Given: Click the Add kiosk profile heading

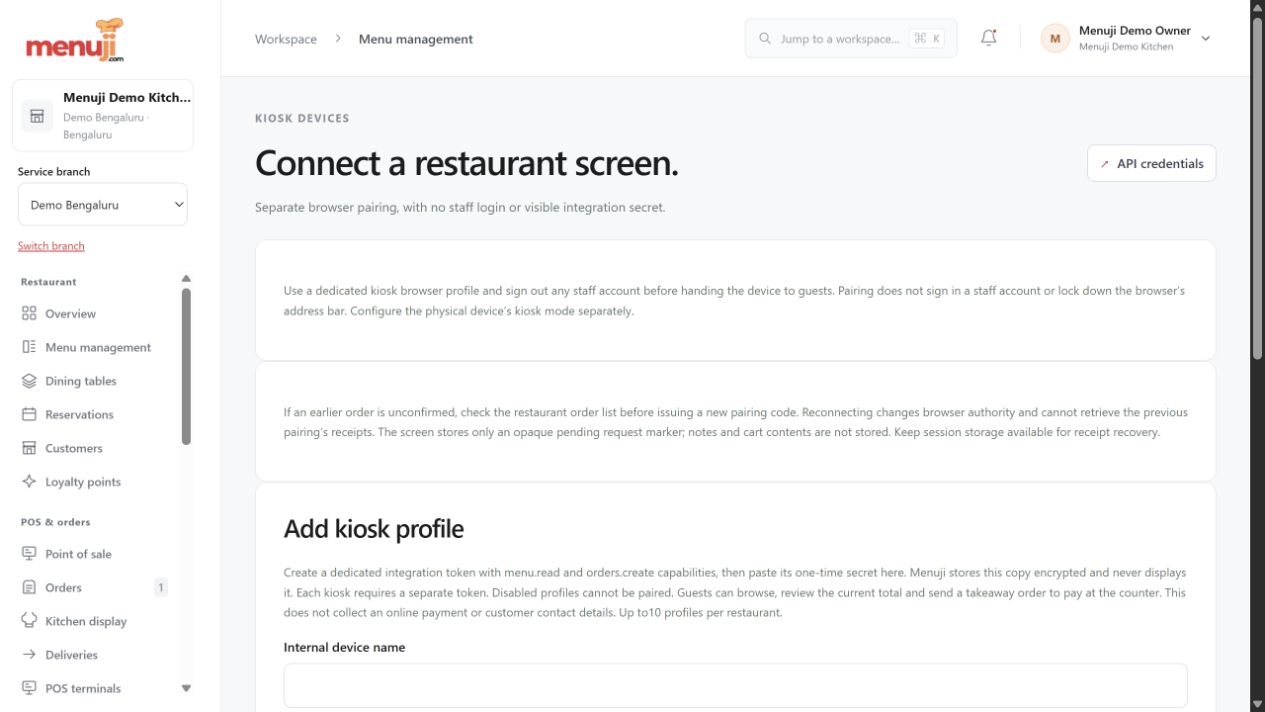Looking at the screenshot, I should click(374, 529).
